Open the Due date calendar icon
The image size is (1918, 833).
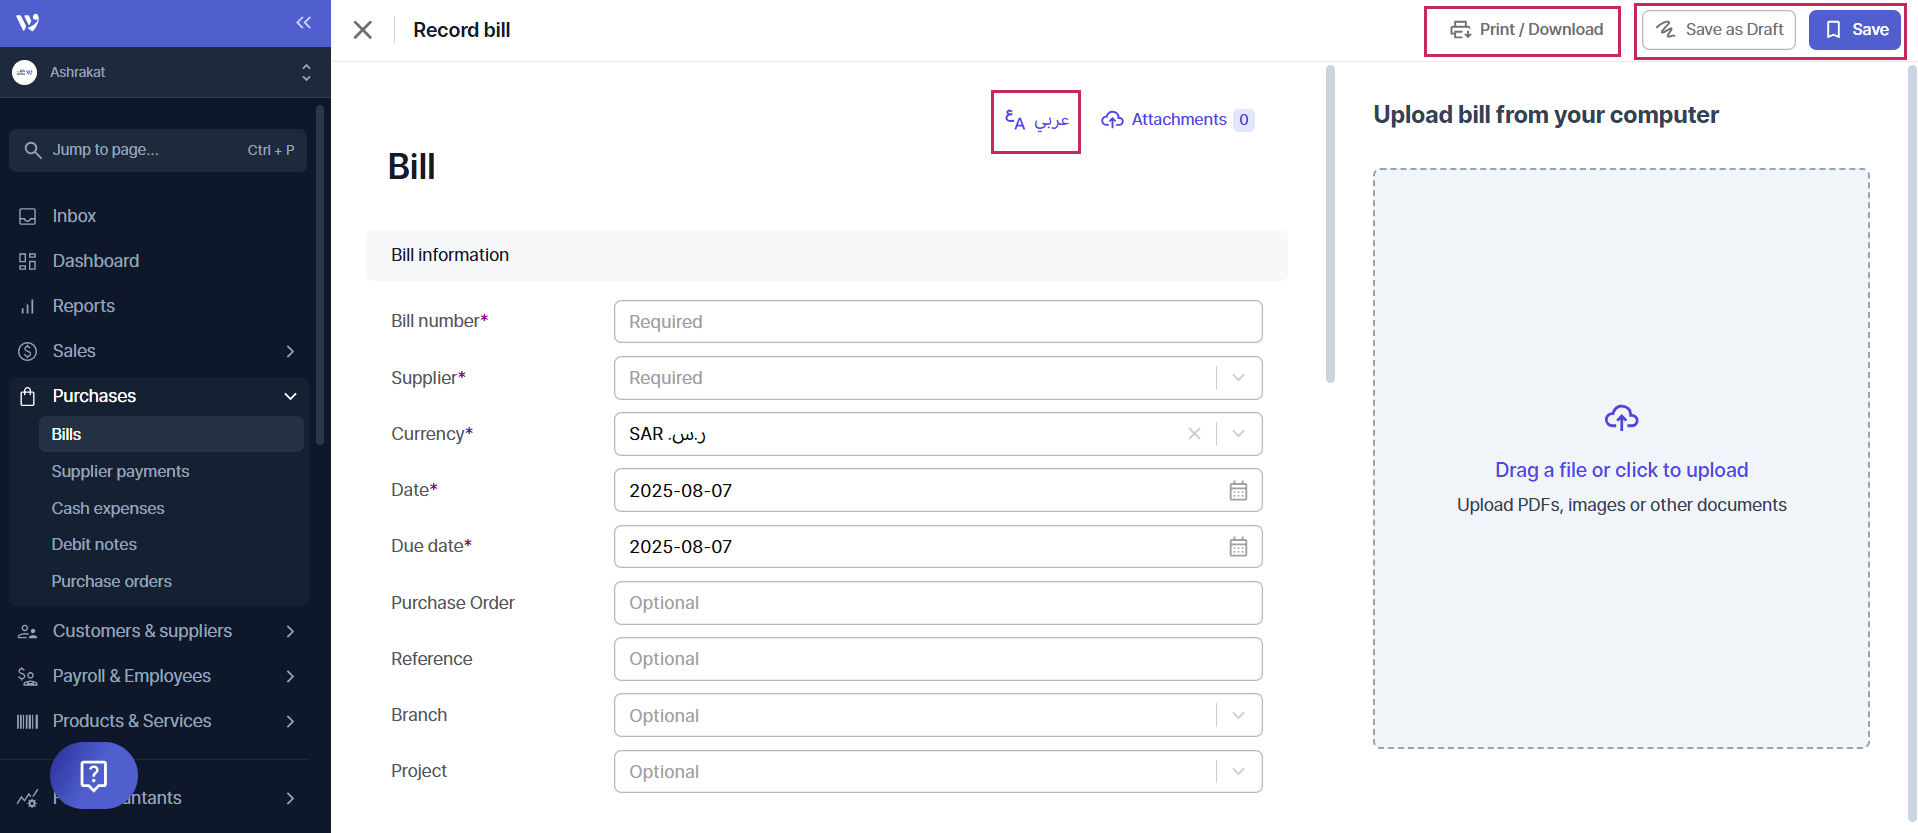click(x=1238, y=547)
